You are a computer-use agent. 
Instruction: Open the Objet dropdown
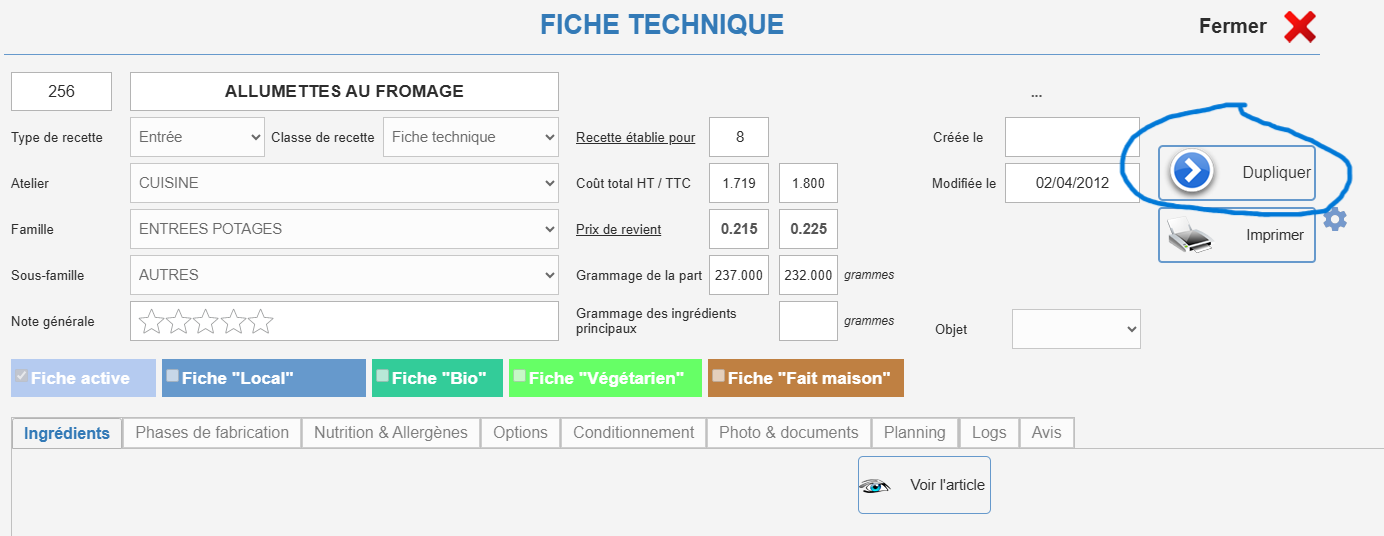point(1076,329)
